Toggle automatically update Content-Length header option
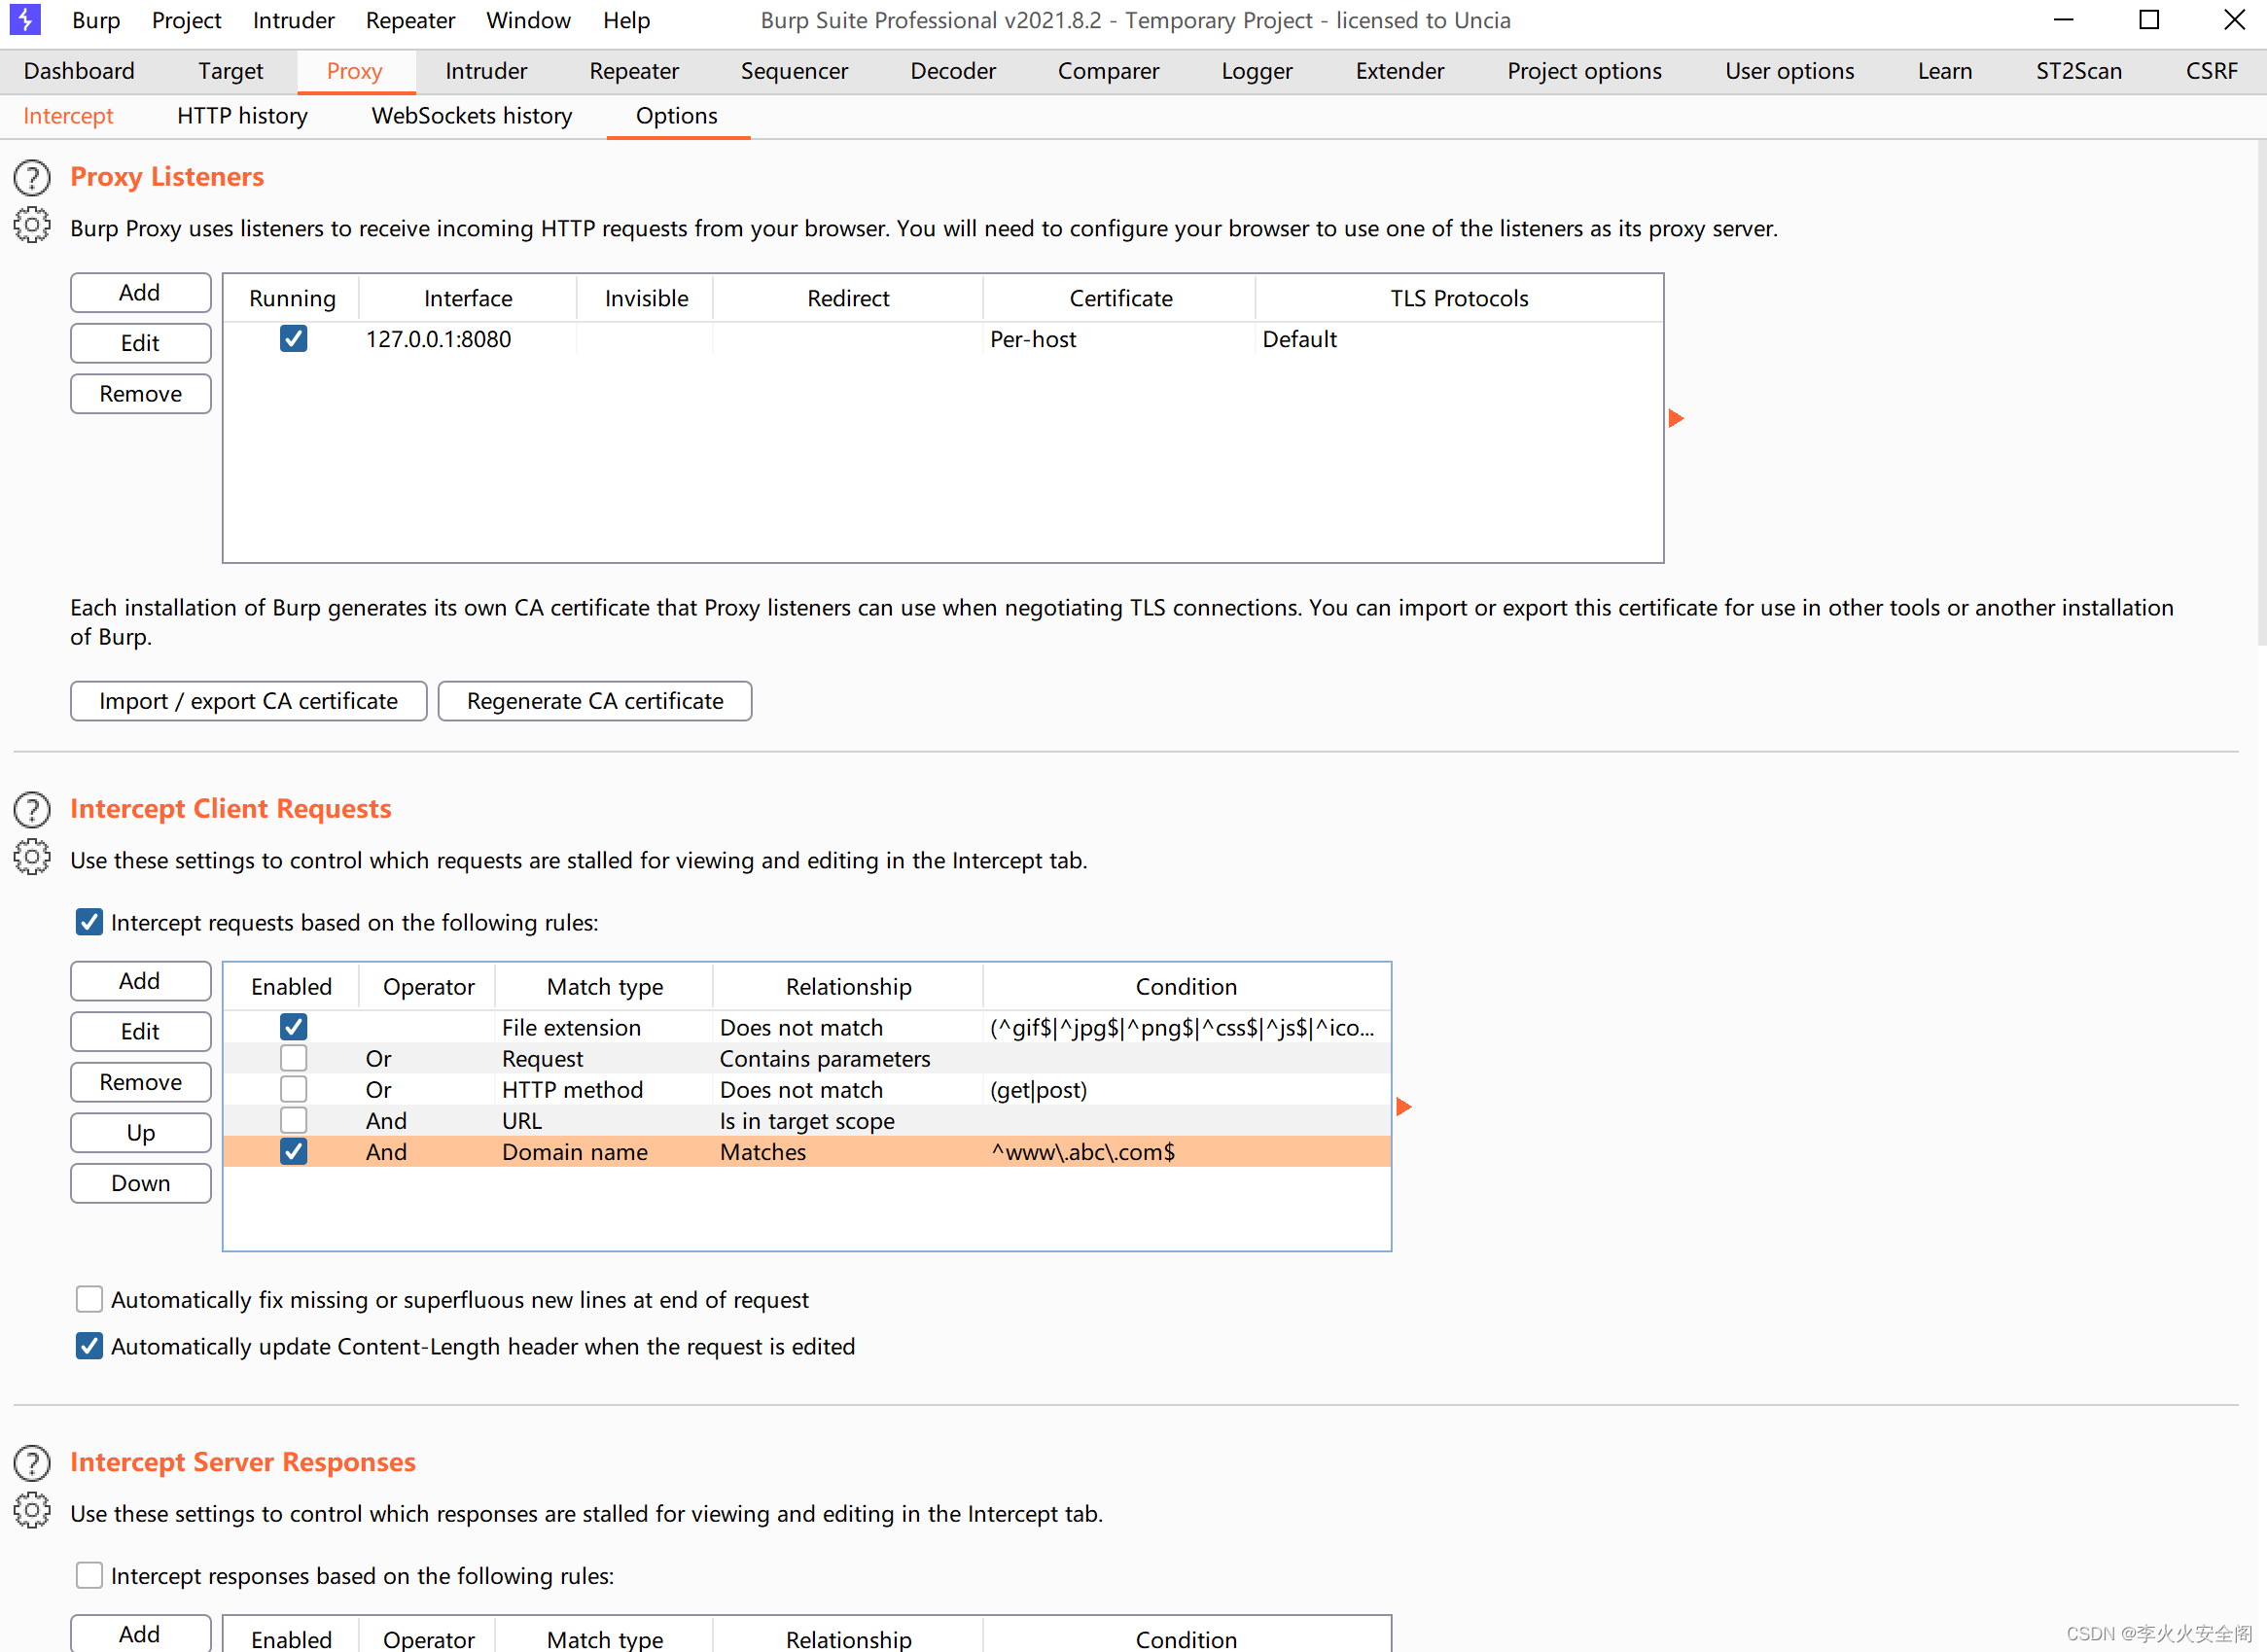Viewport: 2267px width, 1652px height. 89,1346
